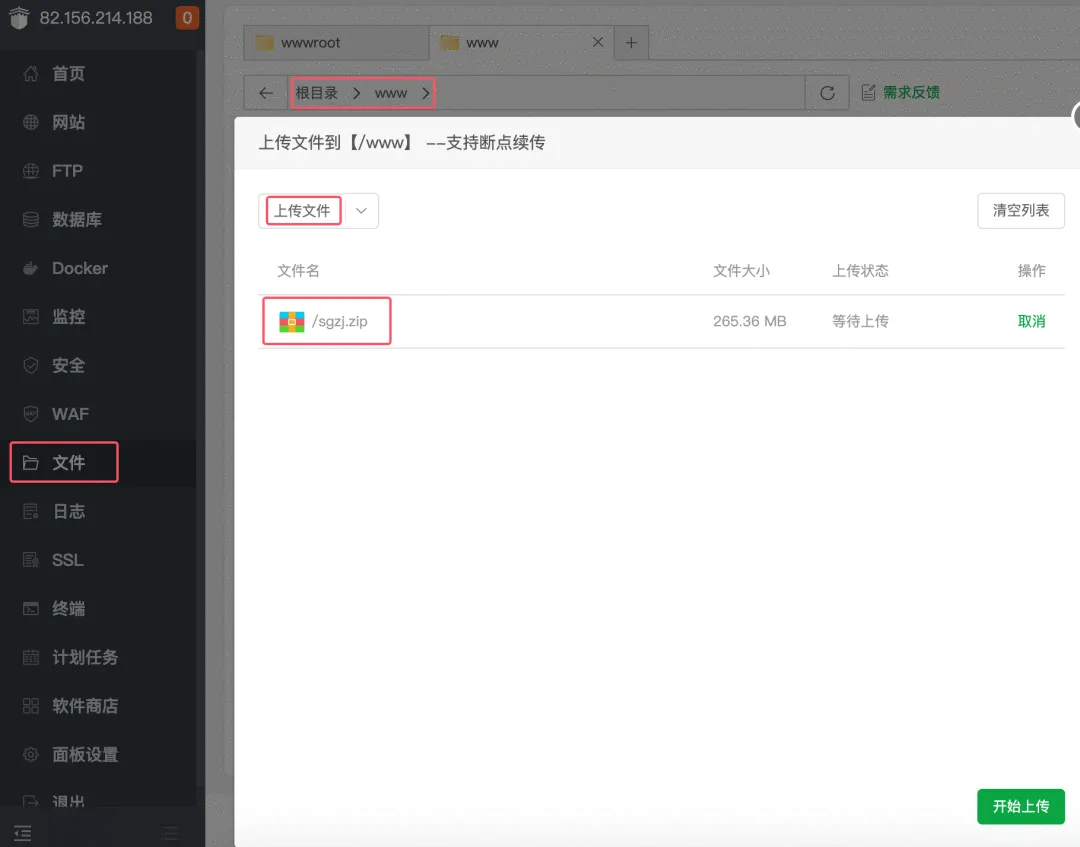This screenshot has width=1080, height=847.
Task: Click the shield icon for 安全
Action: (31, 365)
